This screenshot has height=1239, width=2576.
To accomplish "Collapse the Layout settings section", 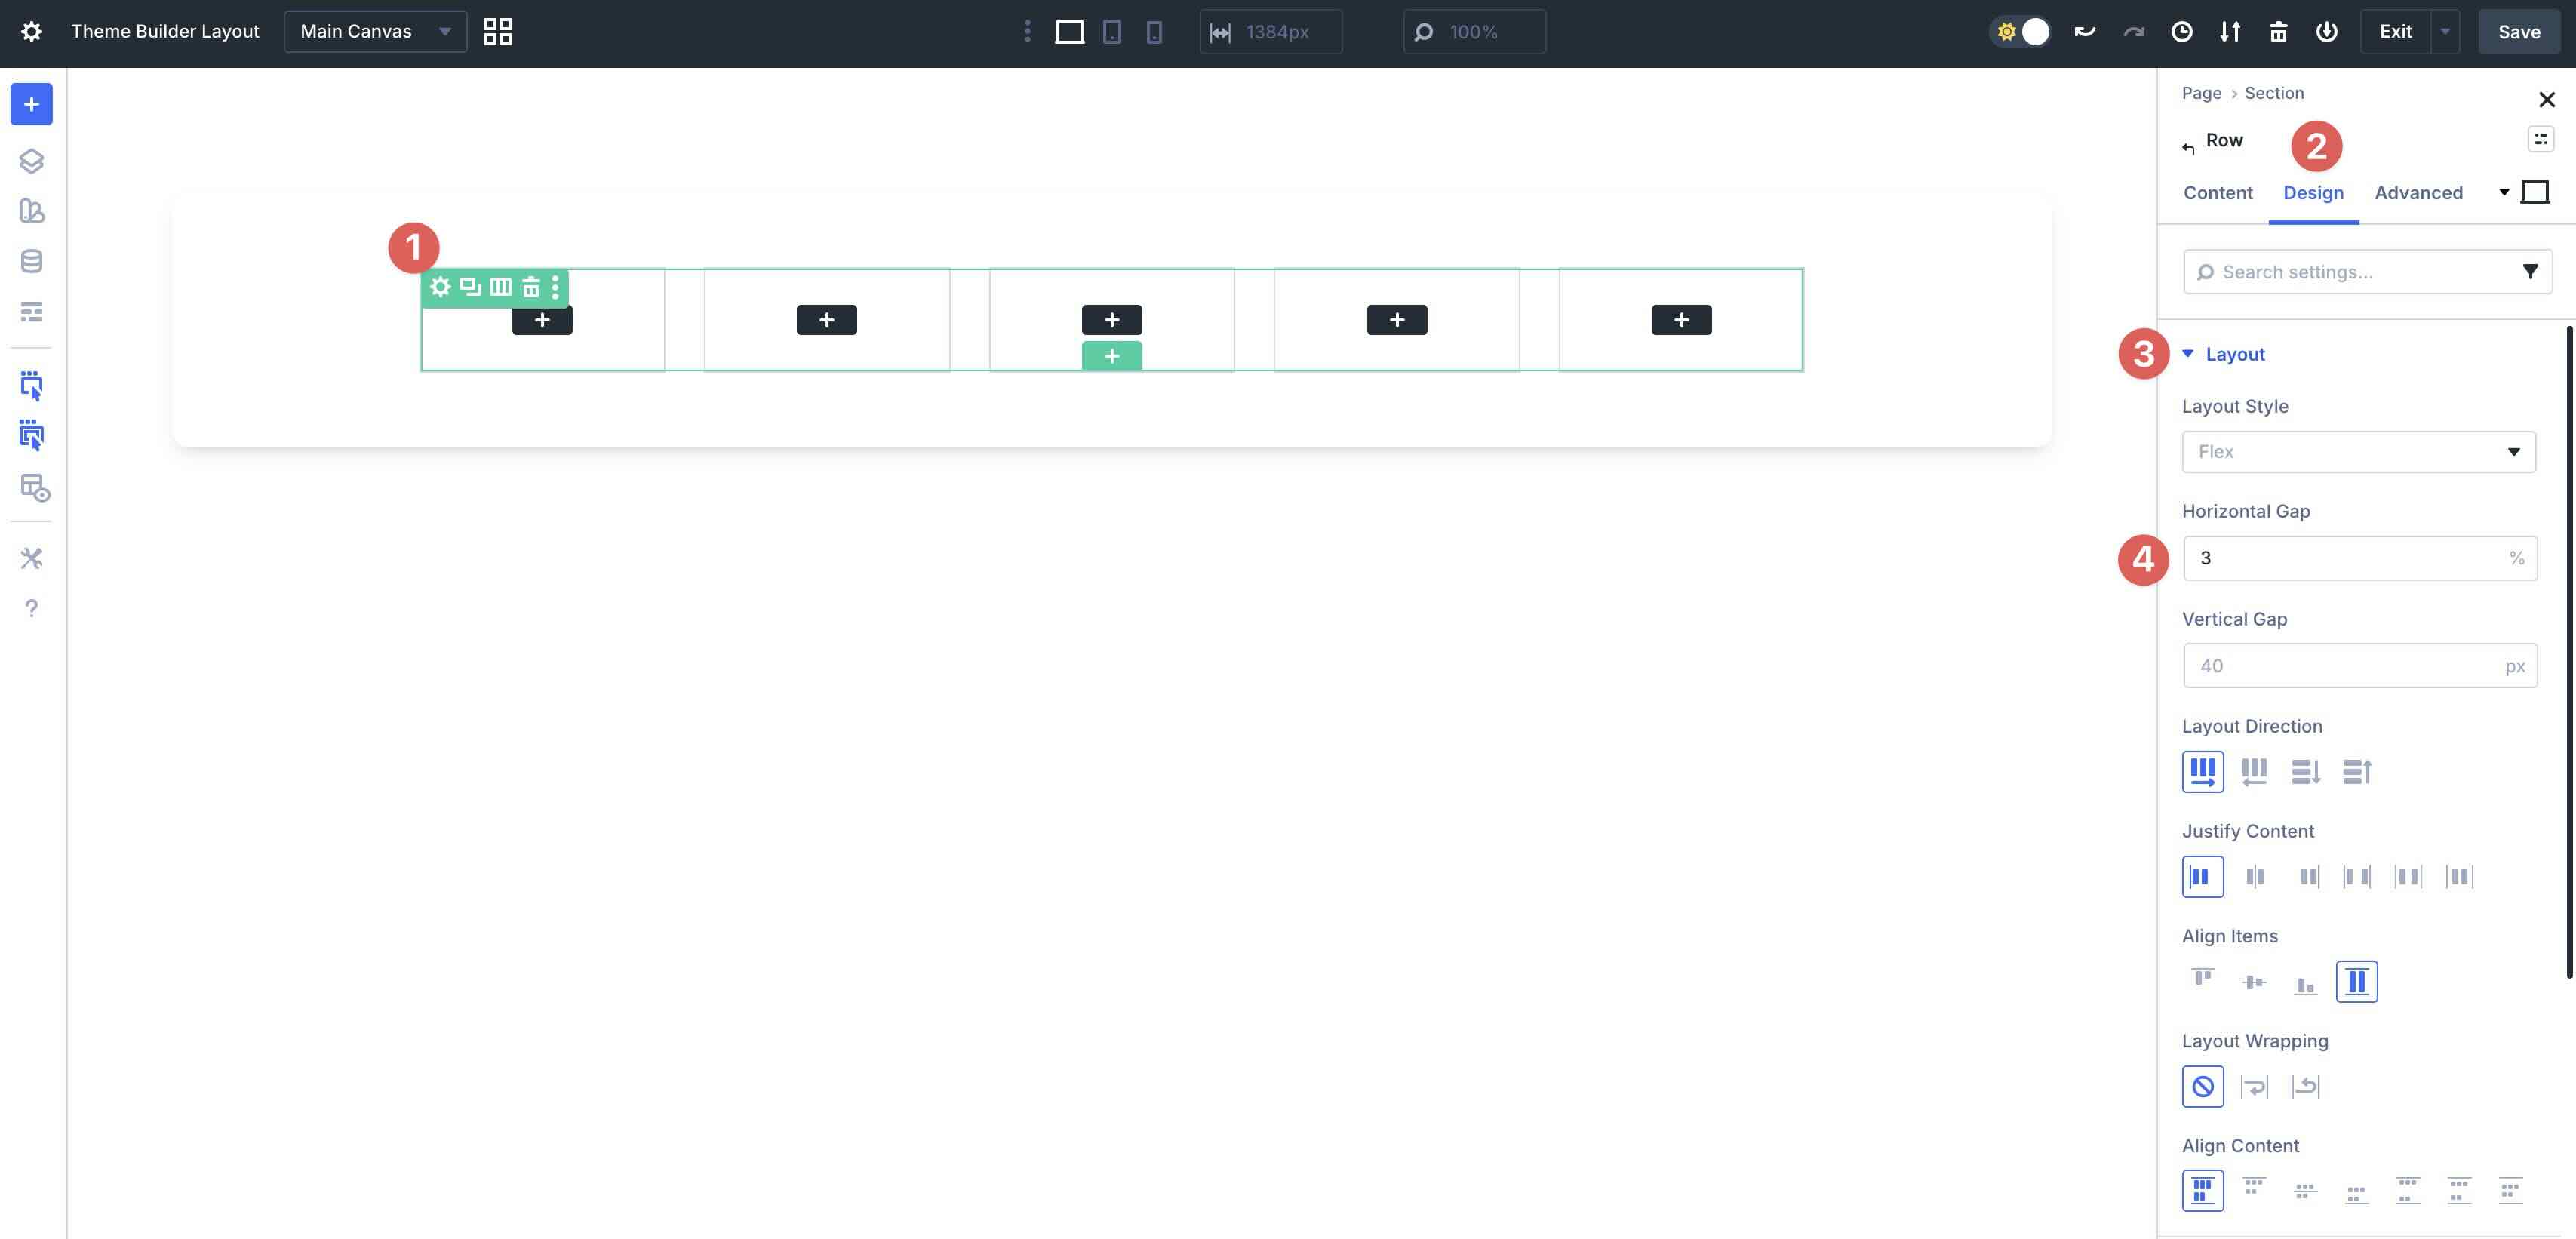I will pos(2188,354).
